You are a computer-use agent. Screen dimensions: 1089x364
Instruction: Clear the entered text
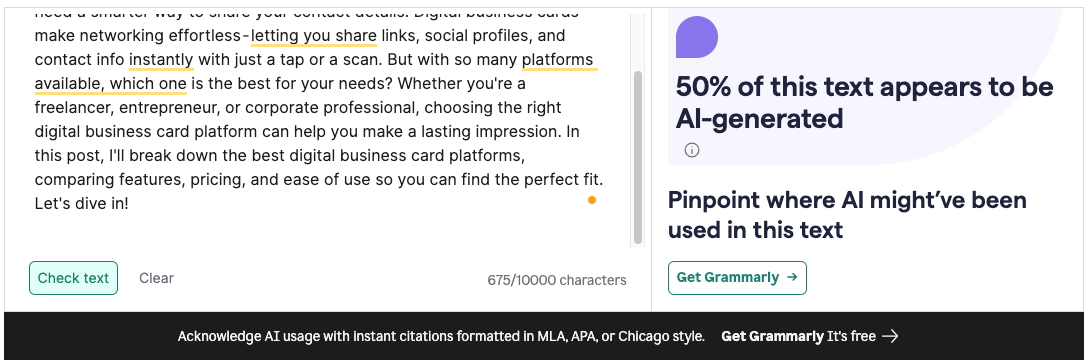click(156, 278)
